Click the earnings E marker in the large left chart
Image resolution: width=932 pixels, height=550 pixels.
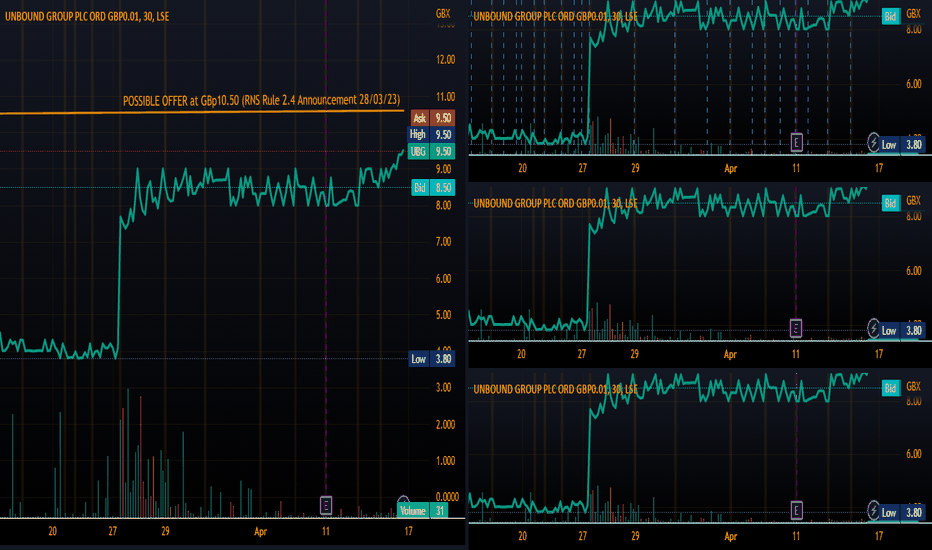click(x=326, y=505)
